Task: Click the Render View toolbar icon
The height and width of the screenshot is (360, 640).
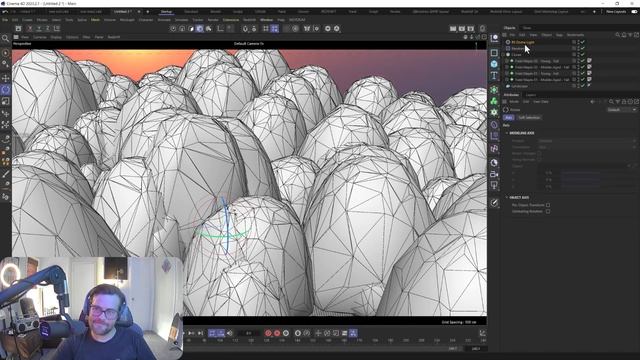Action: 453,29
